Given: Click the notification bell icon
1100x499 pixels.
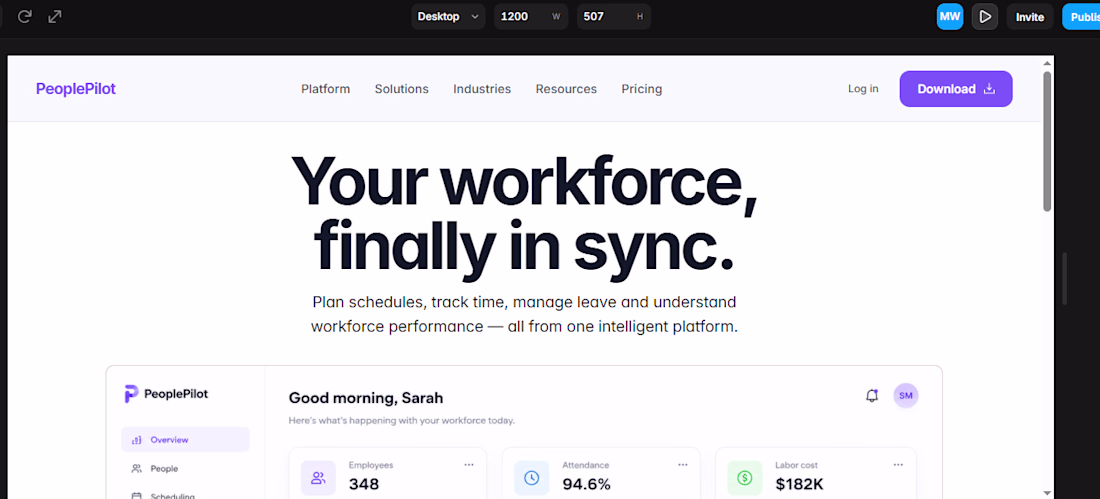Looking at the screenshot, I should tap(872, 396).
